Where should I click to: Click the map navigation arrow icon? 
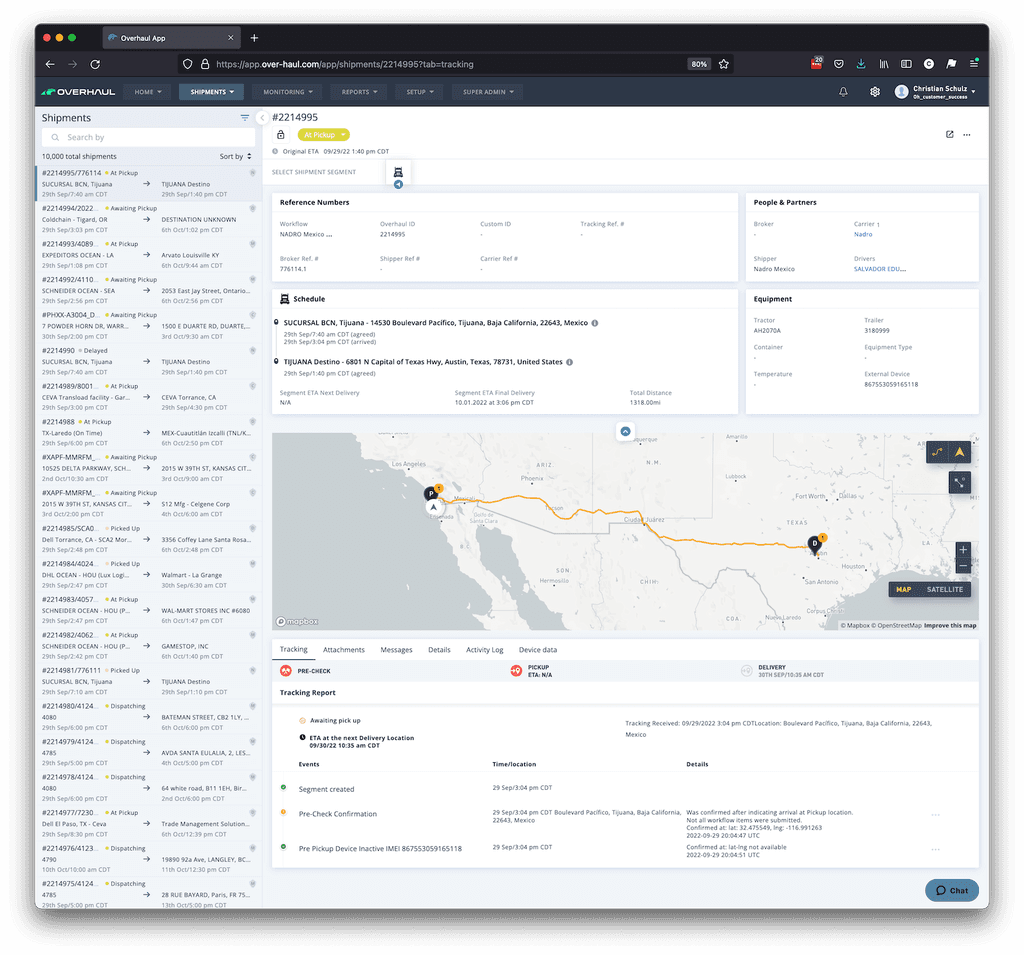tap(959, 452)
